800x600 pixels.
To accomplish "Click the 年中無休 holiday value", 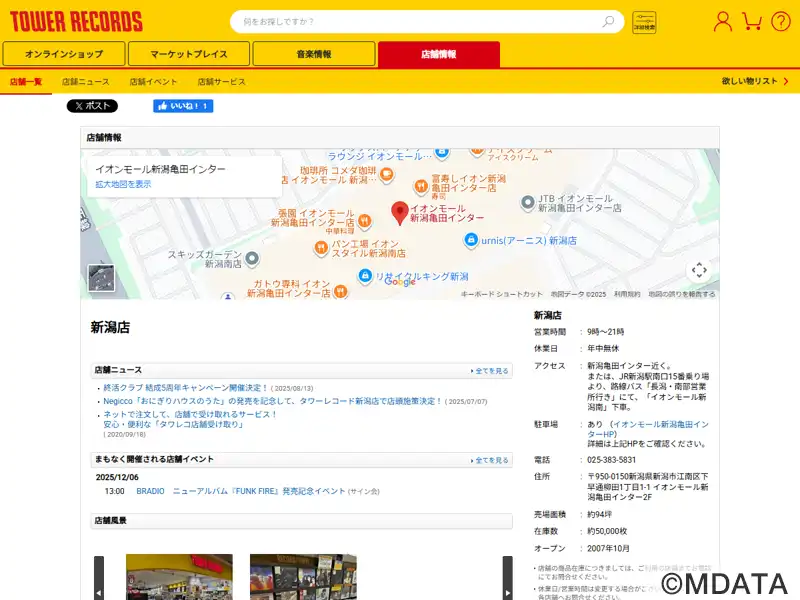I will pyautogui.click(x=603, y=348).
